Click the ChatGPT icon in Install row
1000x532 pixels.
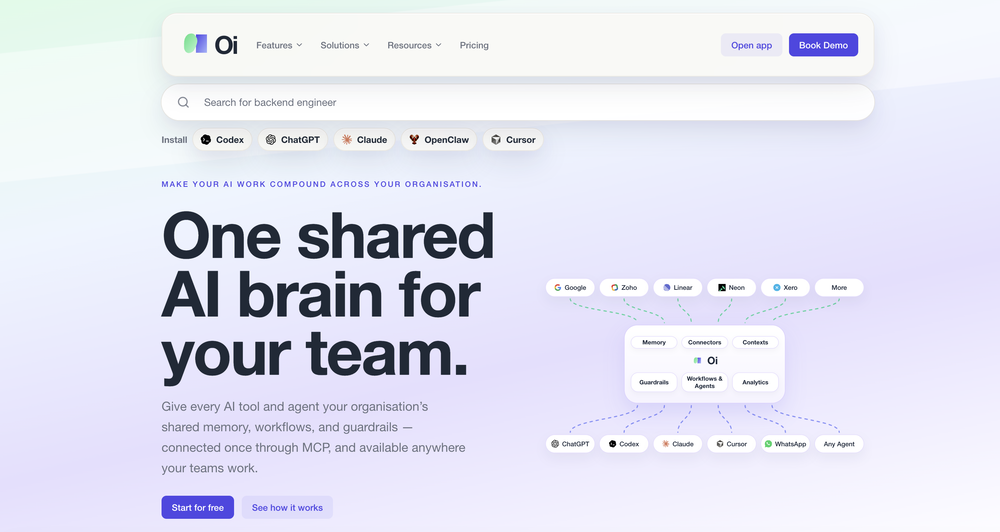271,140
